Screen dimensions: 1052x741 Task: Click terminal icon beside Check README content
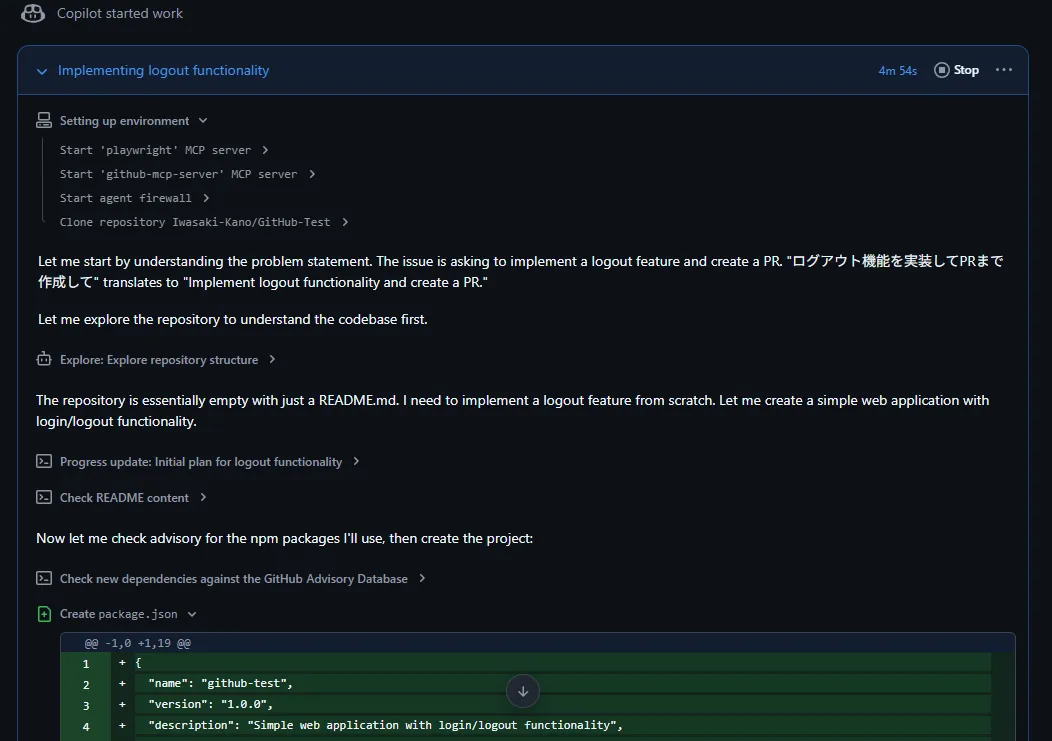(44, 497)
